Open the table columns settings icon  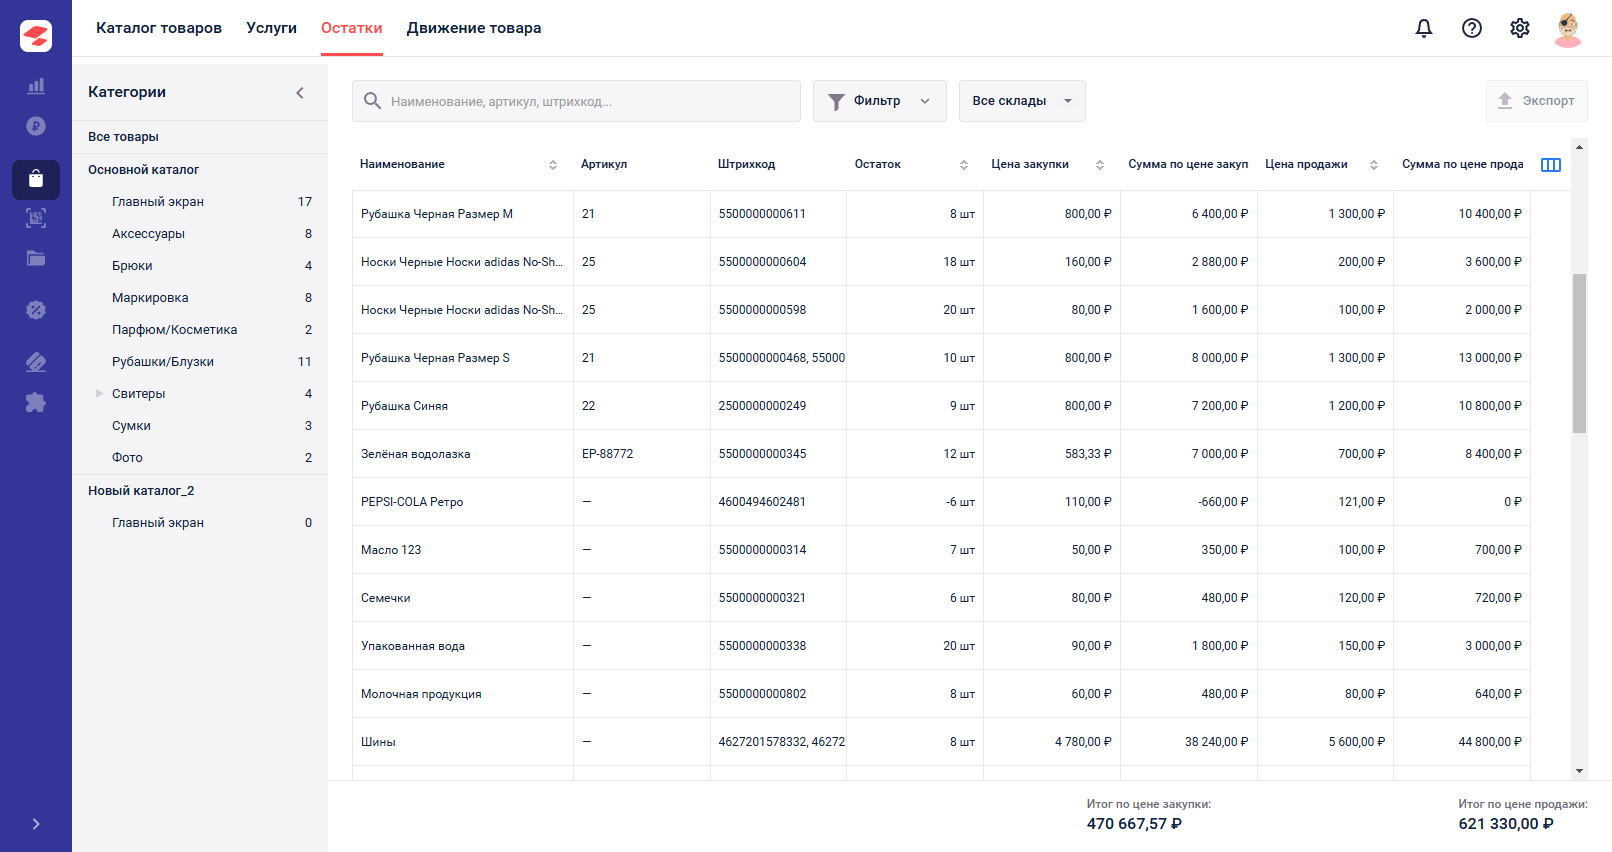(1551, 165)
